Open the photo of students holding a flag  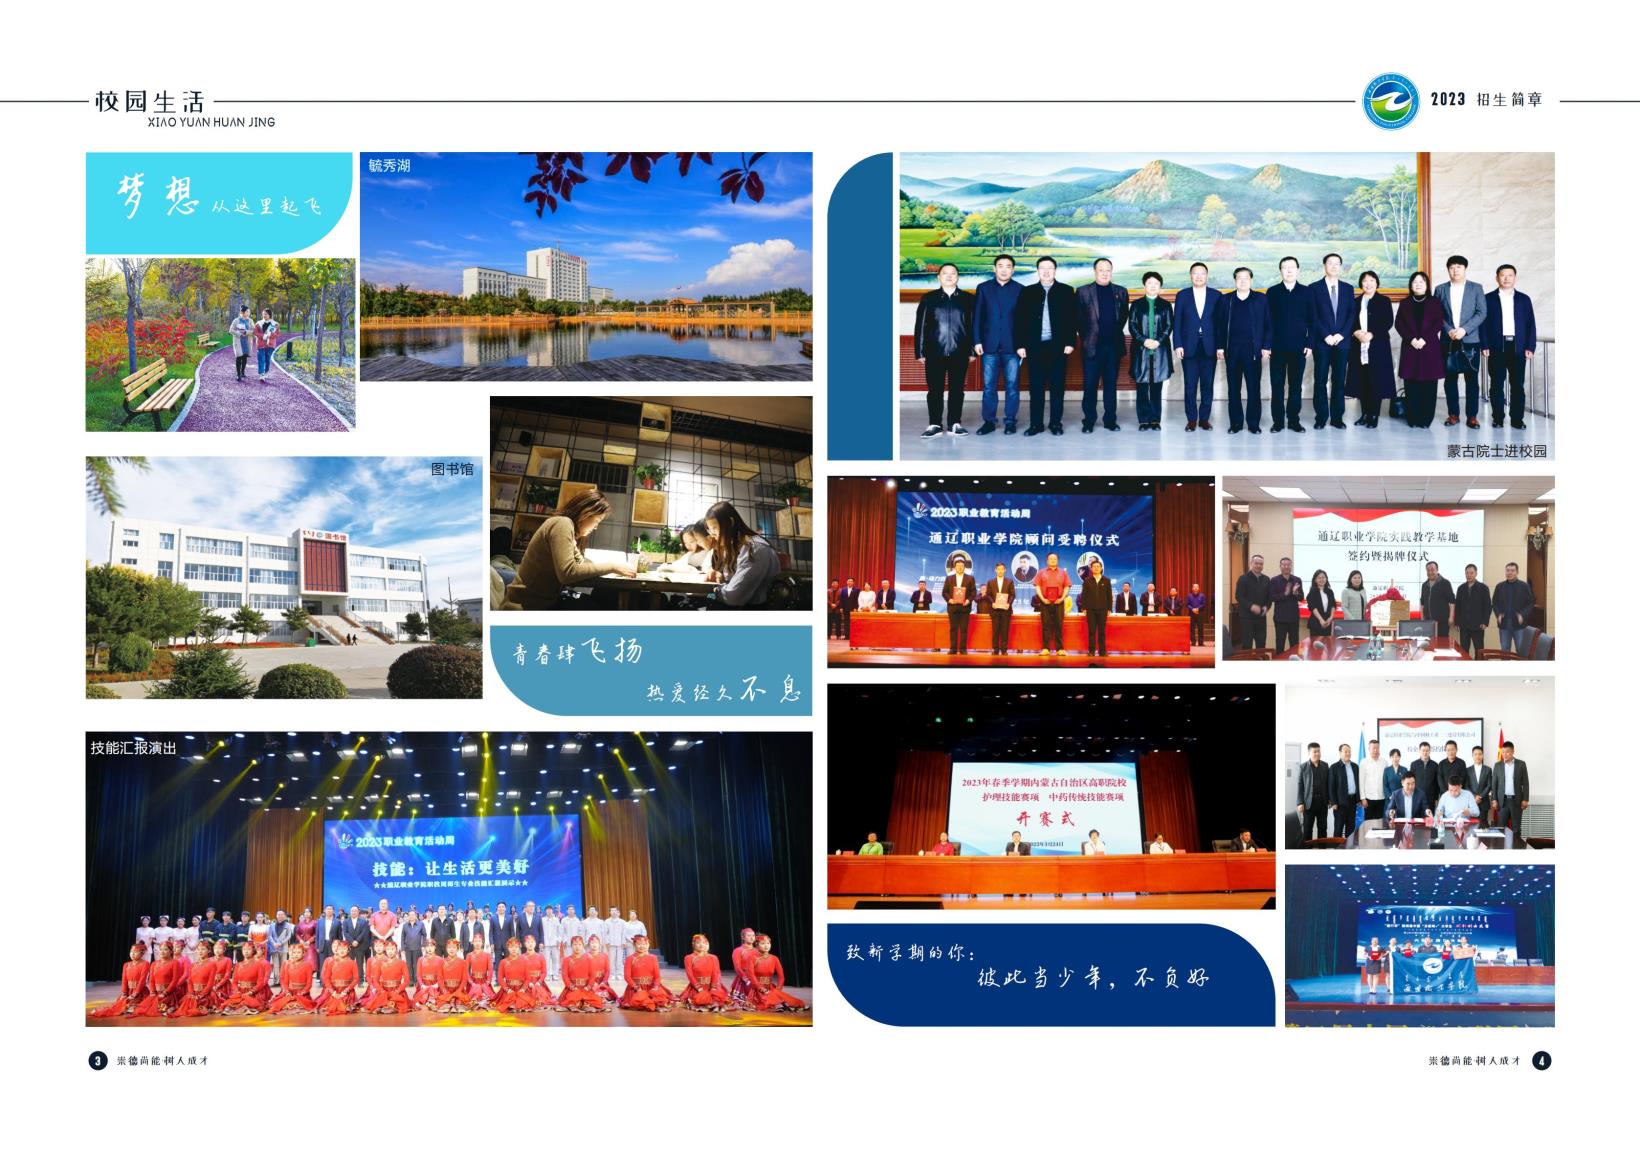coord(1419,945)
